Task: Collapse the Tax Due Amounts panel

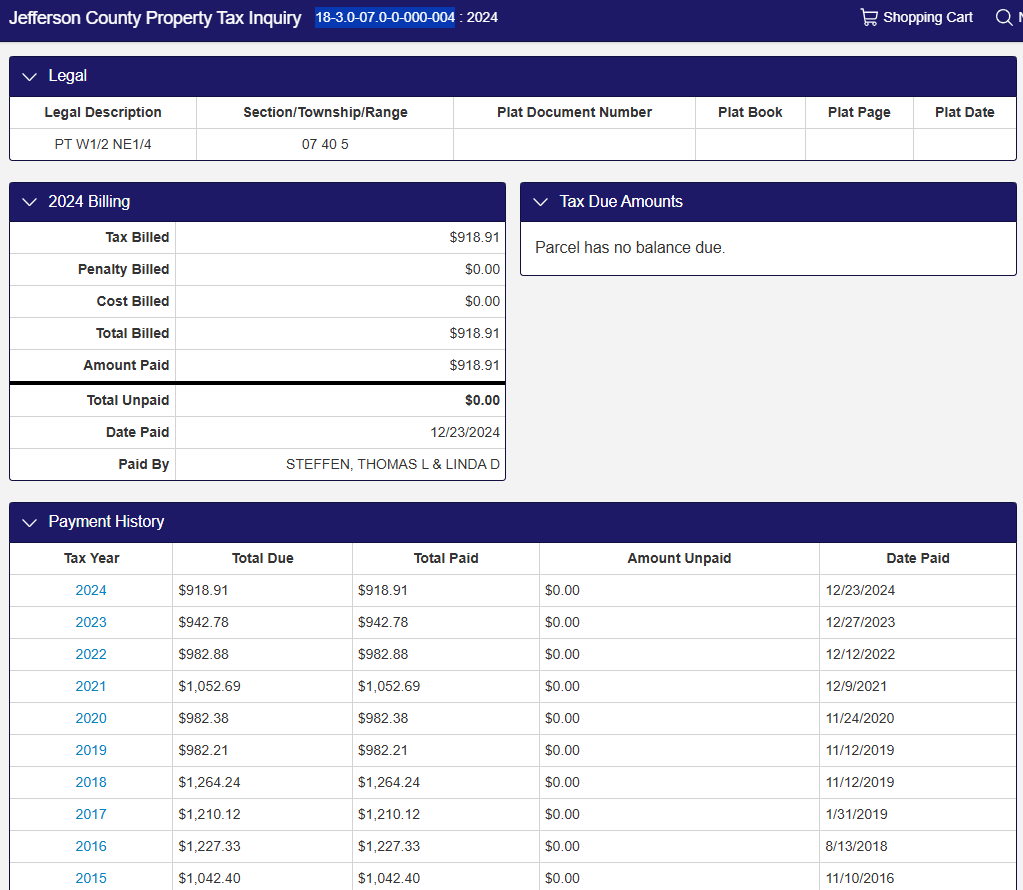Action: (540, 202)
